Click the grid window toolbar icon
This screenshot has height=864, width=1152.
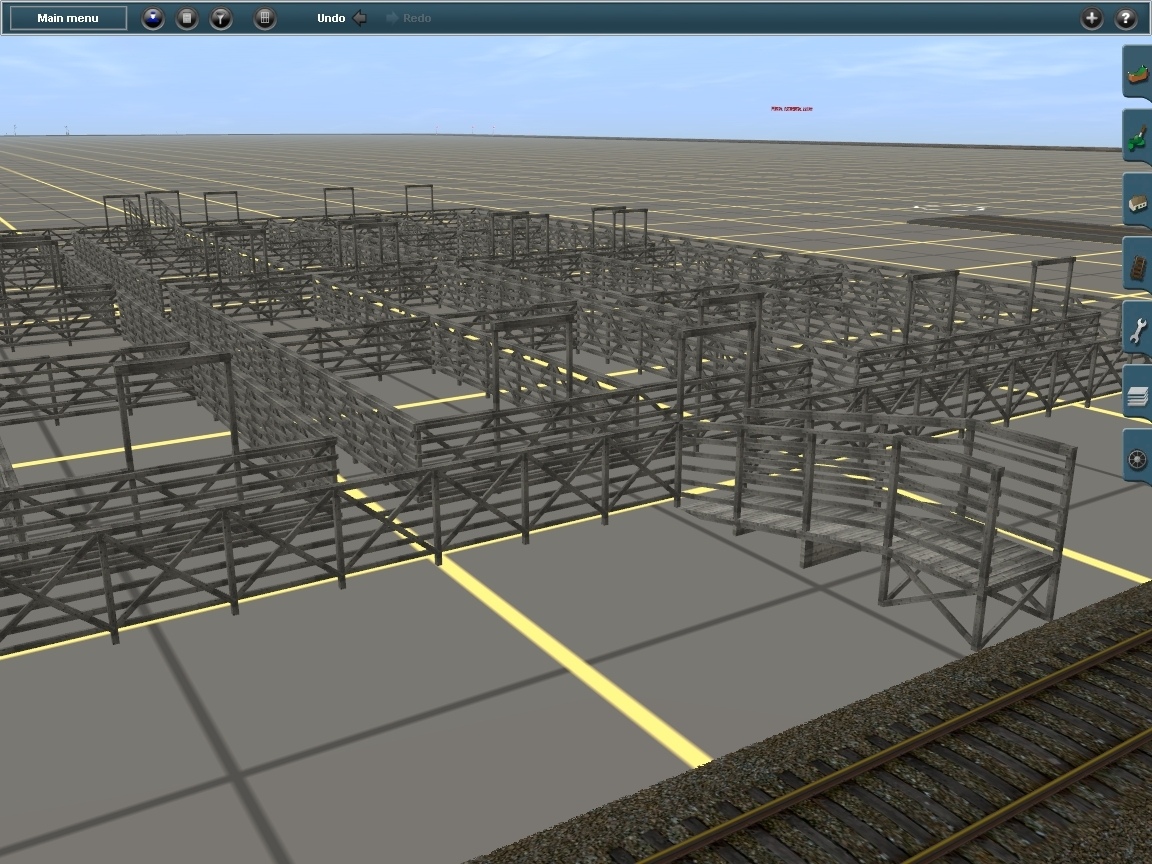[265, 18]
